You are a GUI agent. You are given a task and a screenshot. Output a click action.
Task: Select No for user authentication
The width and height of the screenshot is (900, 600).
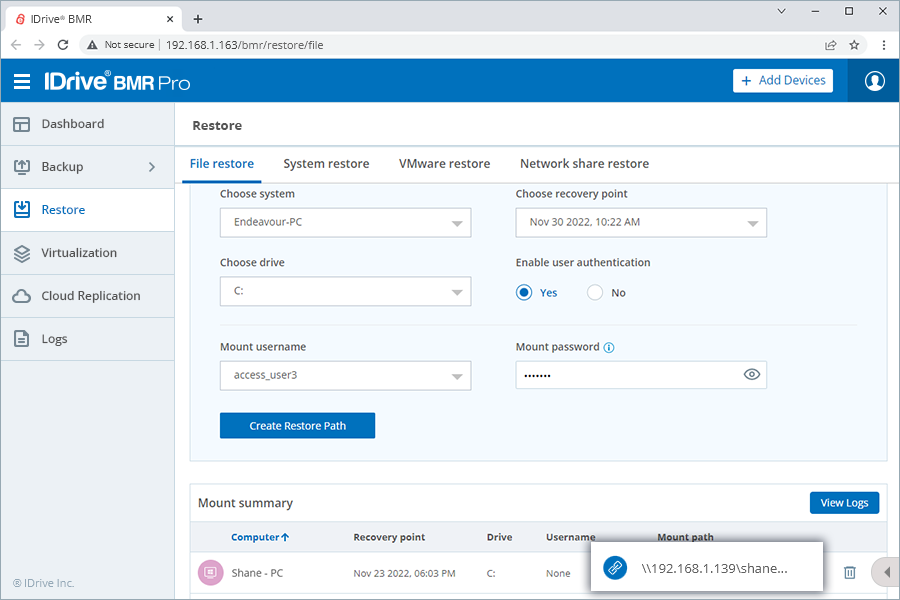(x=595, y=293)
